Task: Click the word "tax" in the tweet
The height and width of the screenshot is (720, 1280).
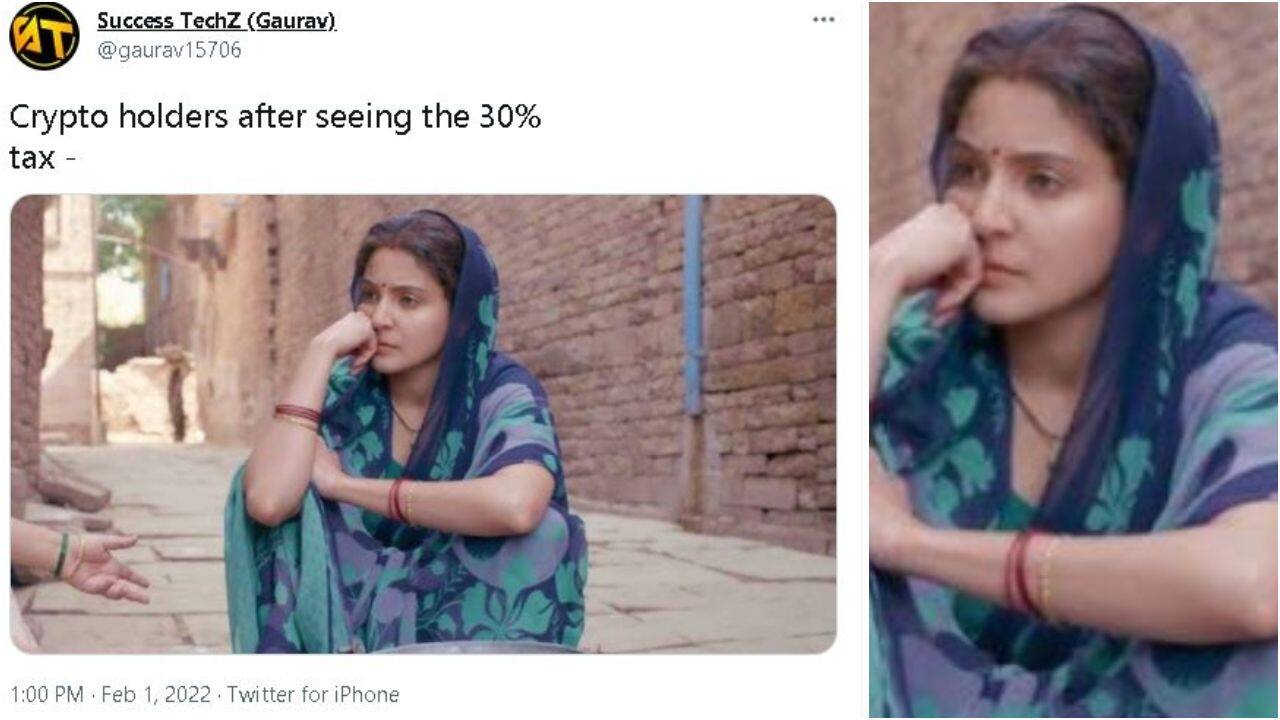Action: point(31,158)
